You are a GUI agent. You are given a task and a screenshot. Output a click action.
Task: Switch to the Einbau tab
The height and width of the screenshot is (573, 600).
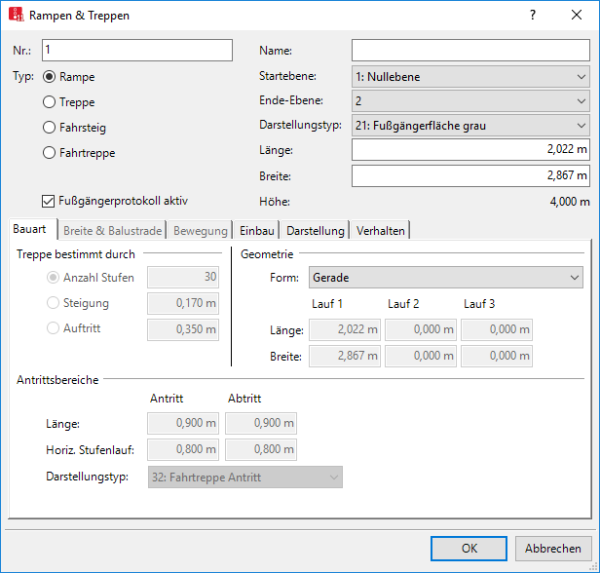pyautogui.click(x=255, y=231)
